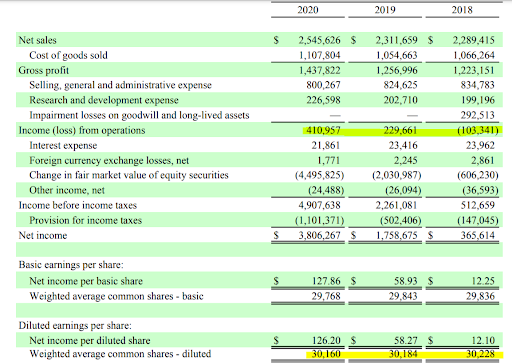The image size is (512, 364).
Task: Select impairment value 292,513
Action: coord(478,115)
